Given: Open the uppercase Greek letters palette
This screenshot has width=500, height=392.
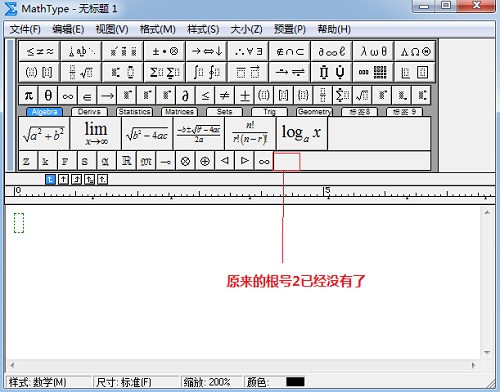Looking at the screenshot, I should point(415,51).
